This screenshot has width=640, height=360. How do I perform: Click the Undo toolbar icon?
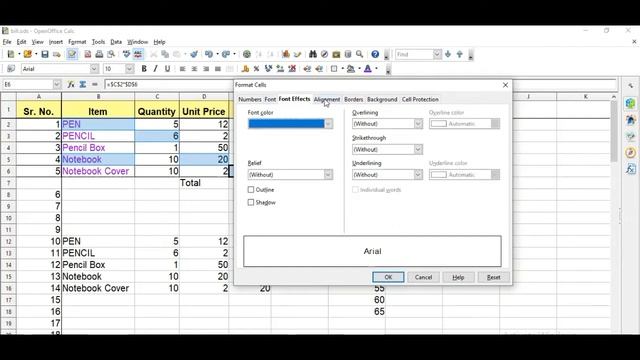pos(209,54)
